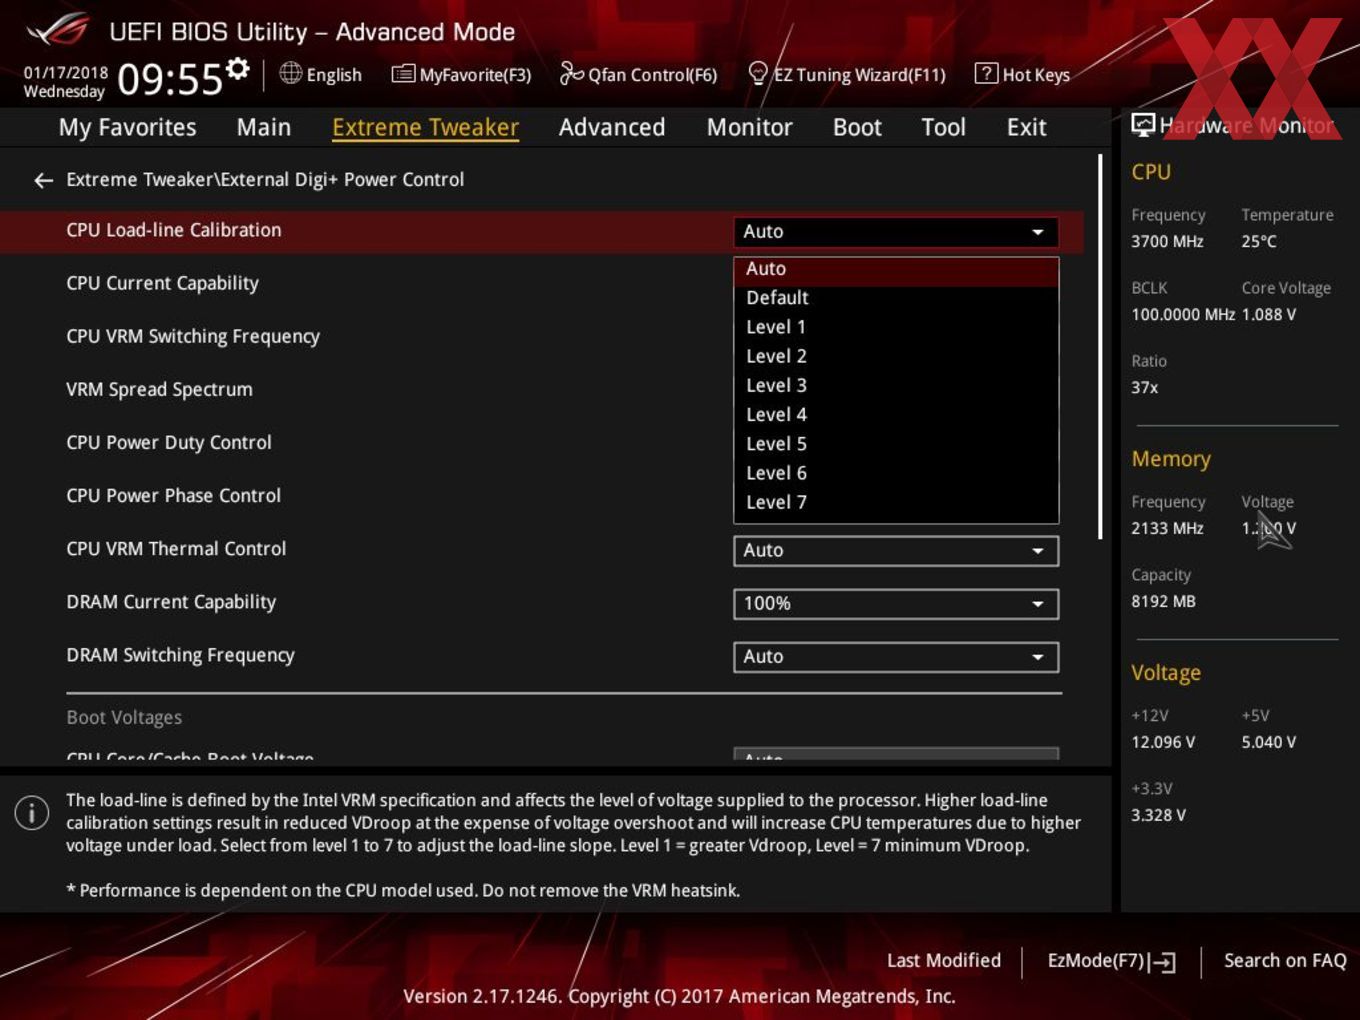Select the Exit tab
Image resolution: width=1360 pixels, height=1020 pixels.
(1027, 127)
